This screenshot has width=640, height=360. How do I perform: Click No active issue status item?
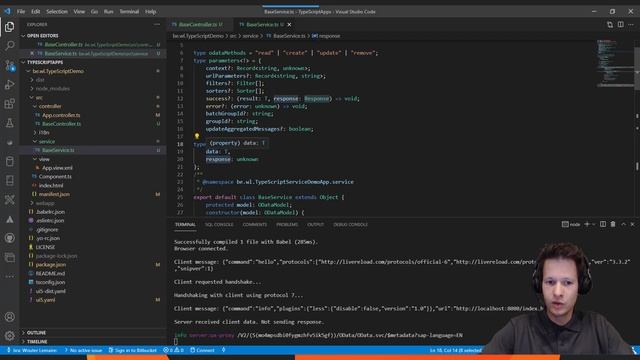pos(83,350)
